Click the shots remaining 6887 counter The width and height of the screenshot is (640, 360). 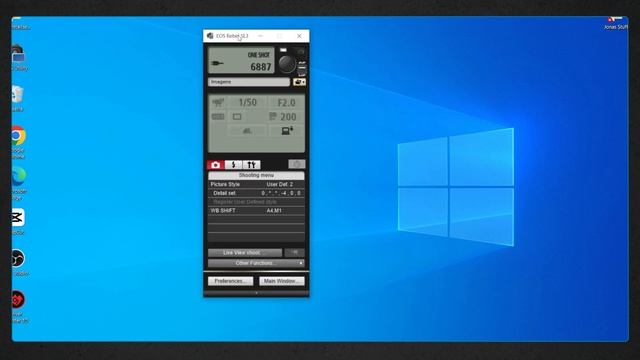coord(261,67)
